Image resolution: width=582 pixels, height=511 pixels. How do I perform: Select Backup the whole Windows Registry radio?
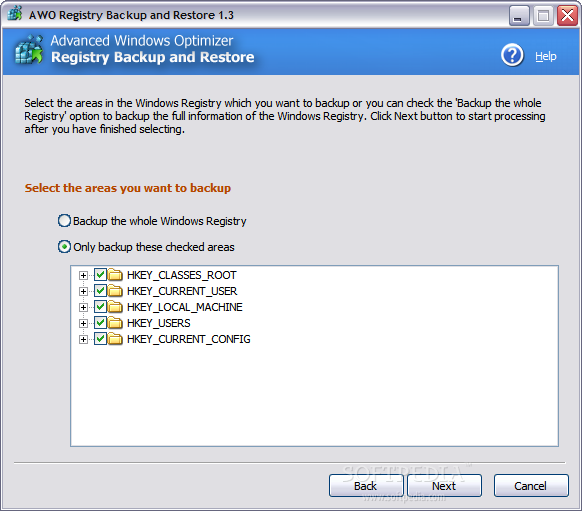click(x=64, y=220)
